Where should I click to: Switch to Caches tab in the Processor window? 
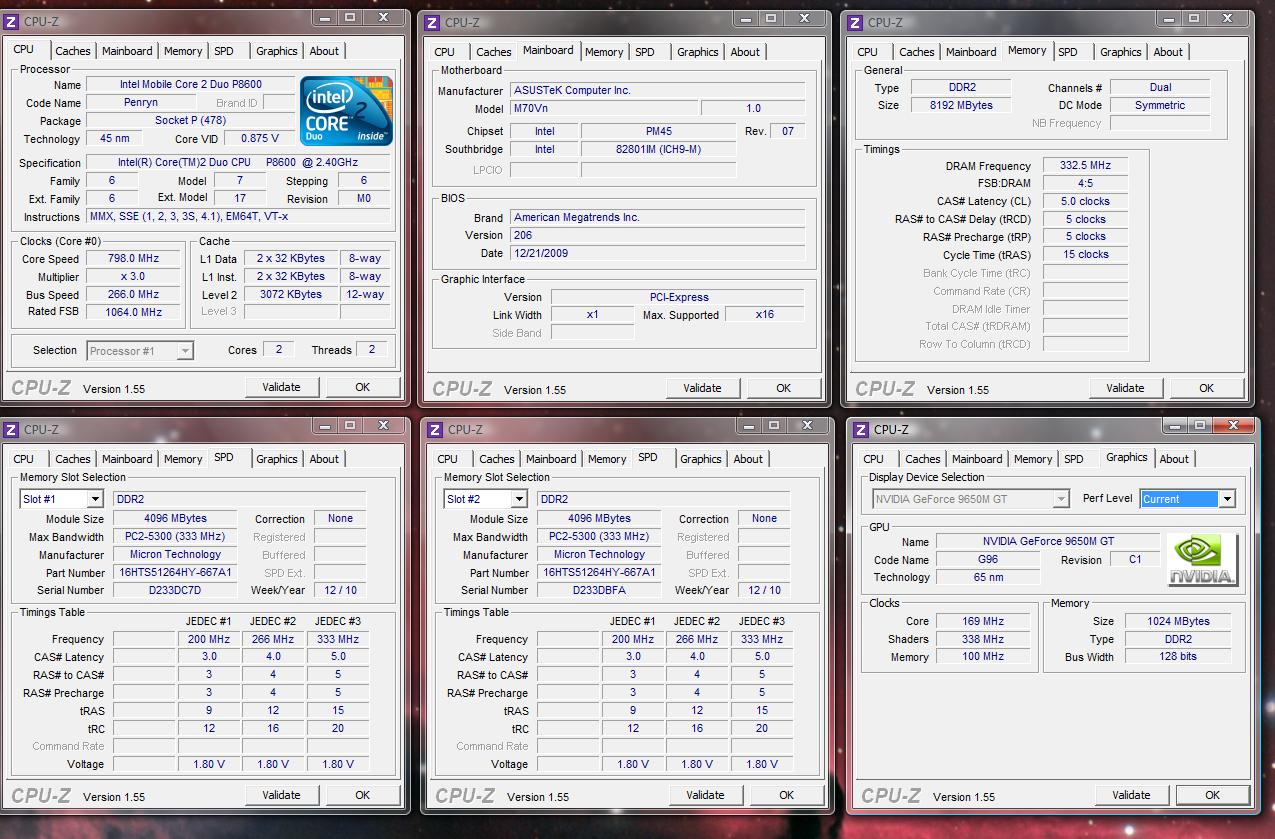tap(73, 51)
